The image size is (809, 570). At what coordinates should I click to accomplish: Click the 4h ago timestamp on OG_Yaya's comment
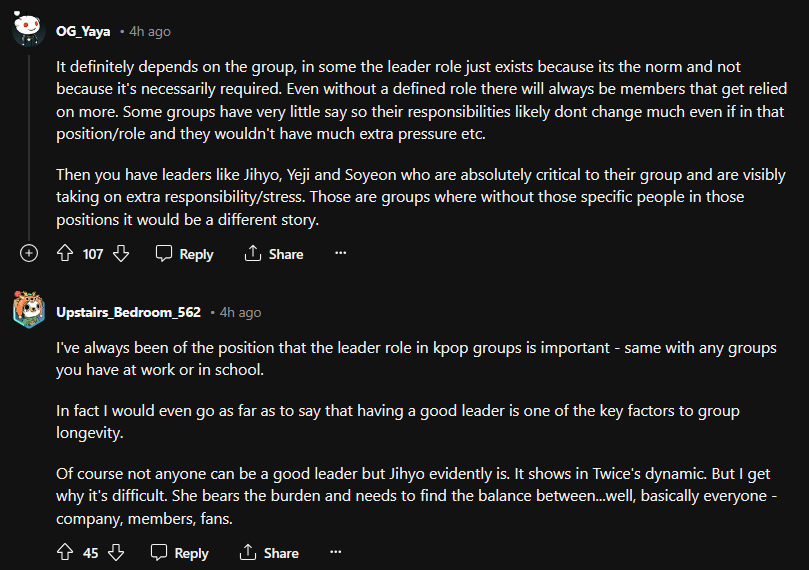(150, 31)
